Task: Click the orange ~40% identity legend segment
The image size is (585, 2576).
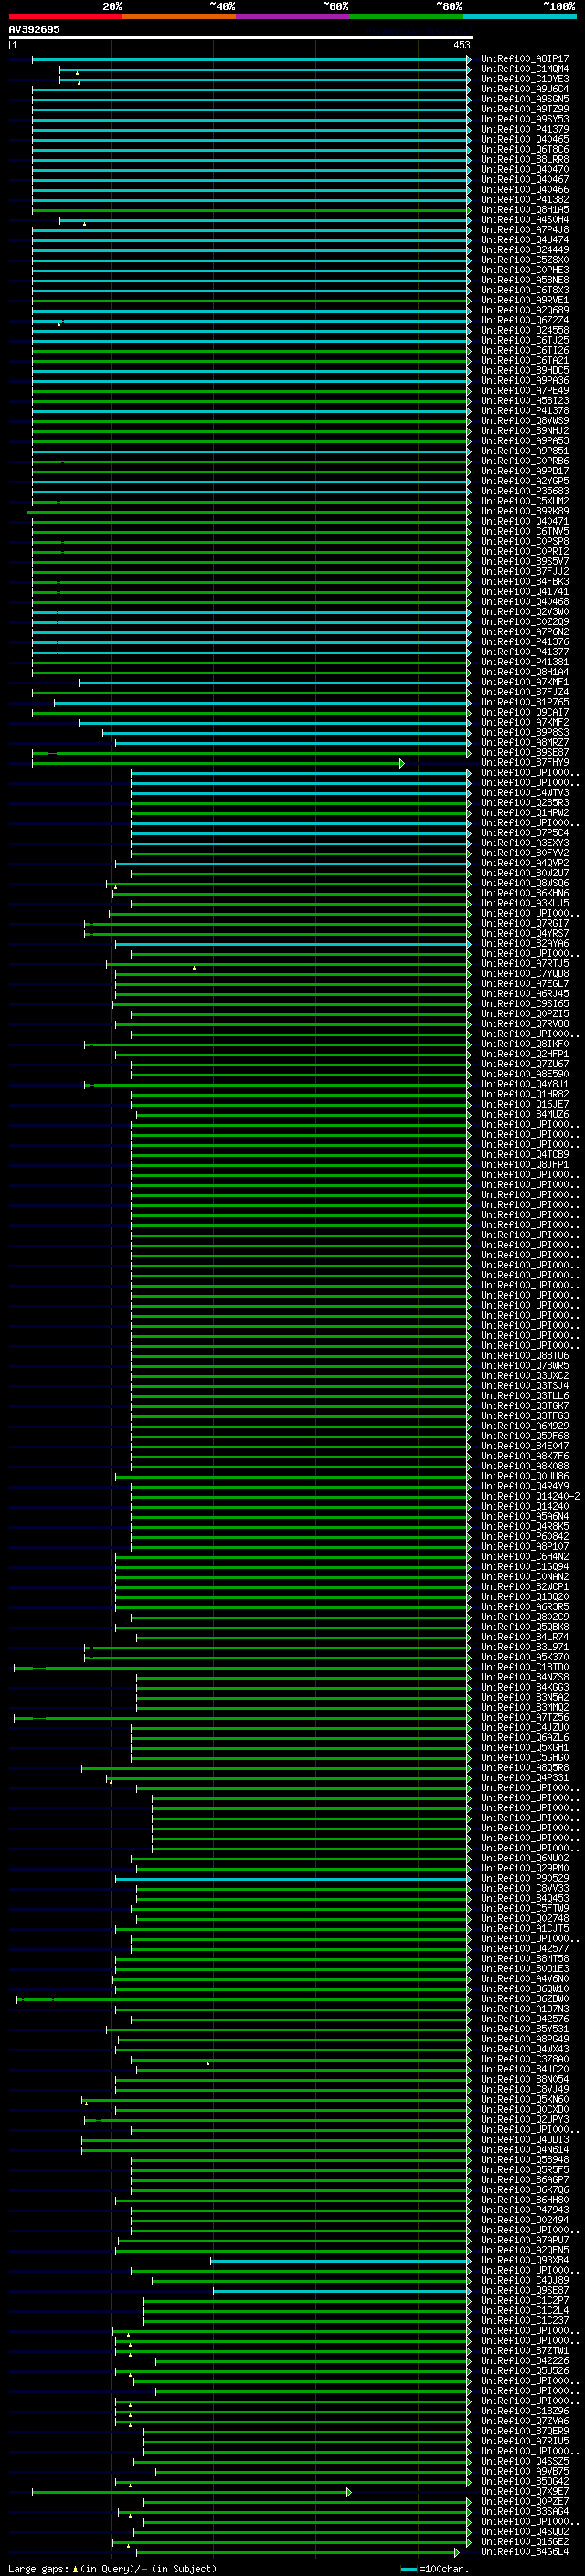Action: point(179,16)
